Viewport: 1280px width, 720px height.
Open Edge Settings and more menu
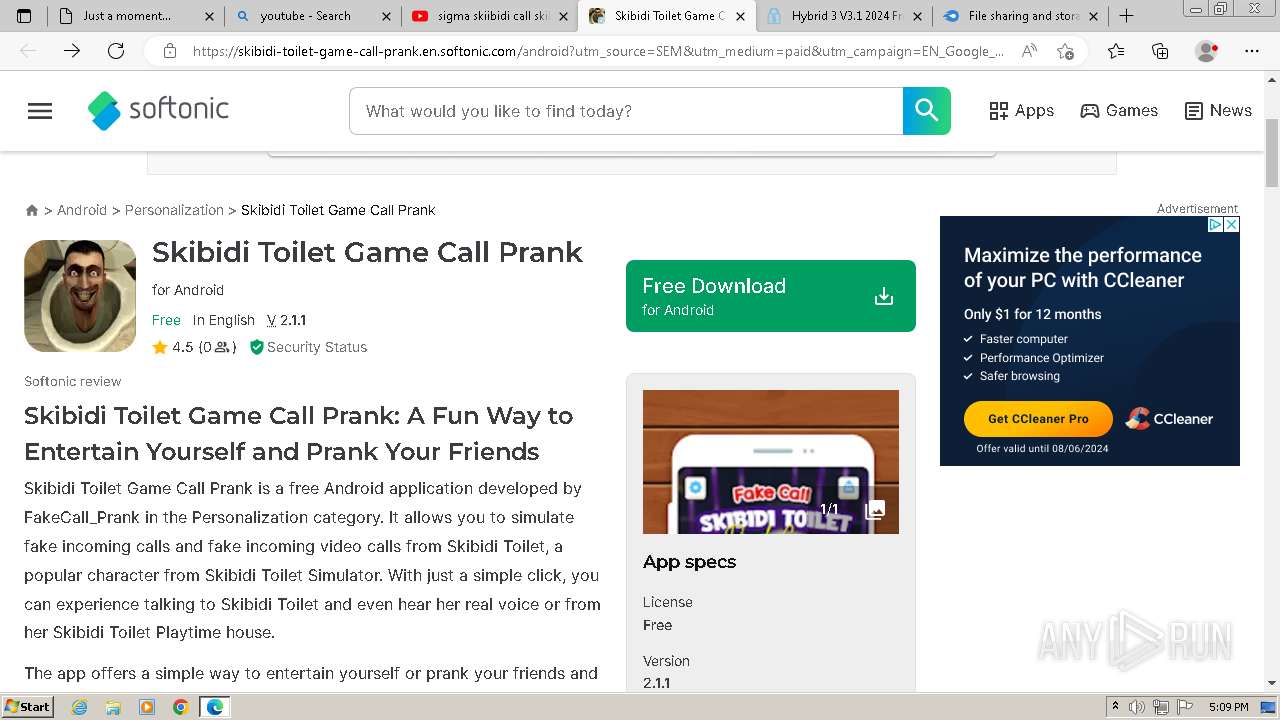coord(1252,51)
